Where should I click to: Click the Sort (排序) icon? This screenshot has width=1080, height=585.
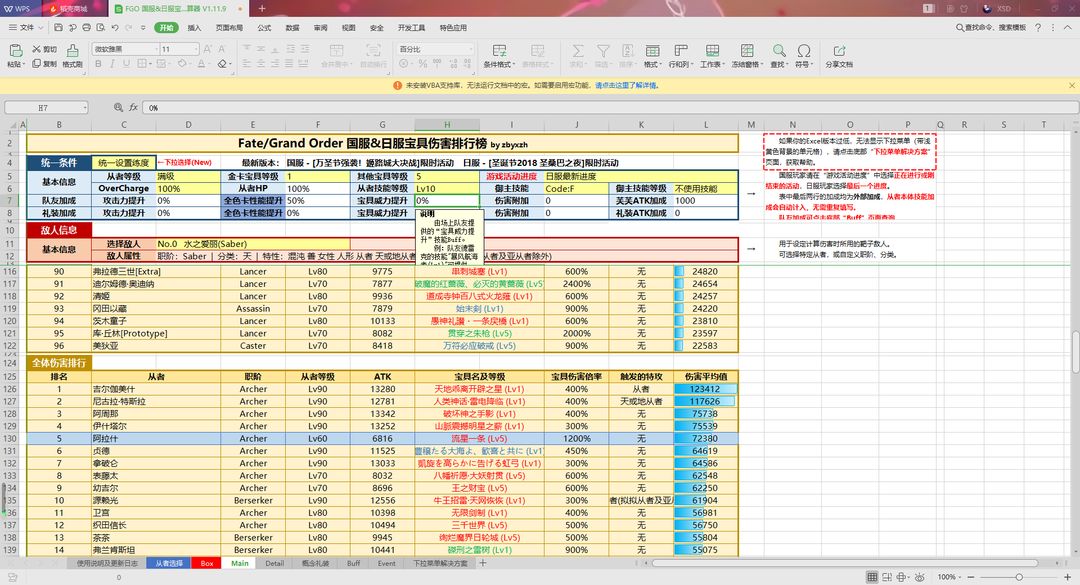(x=627, y=50)
